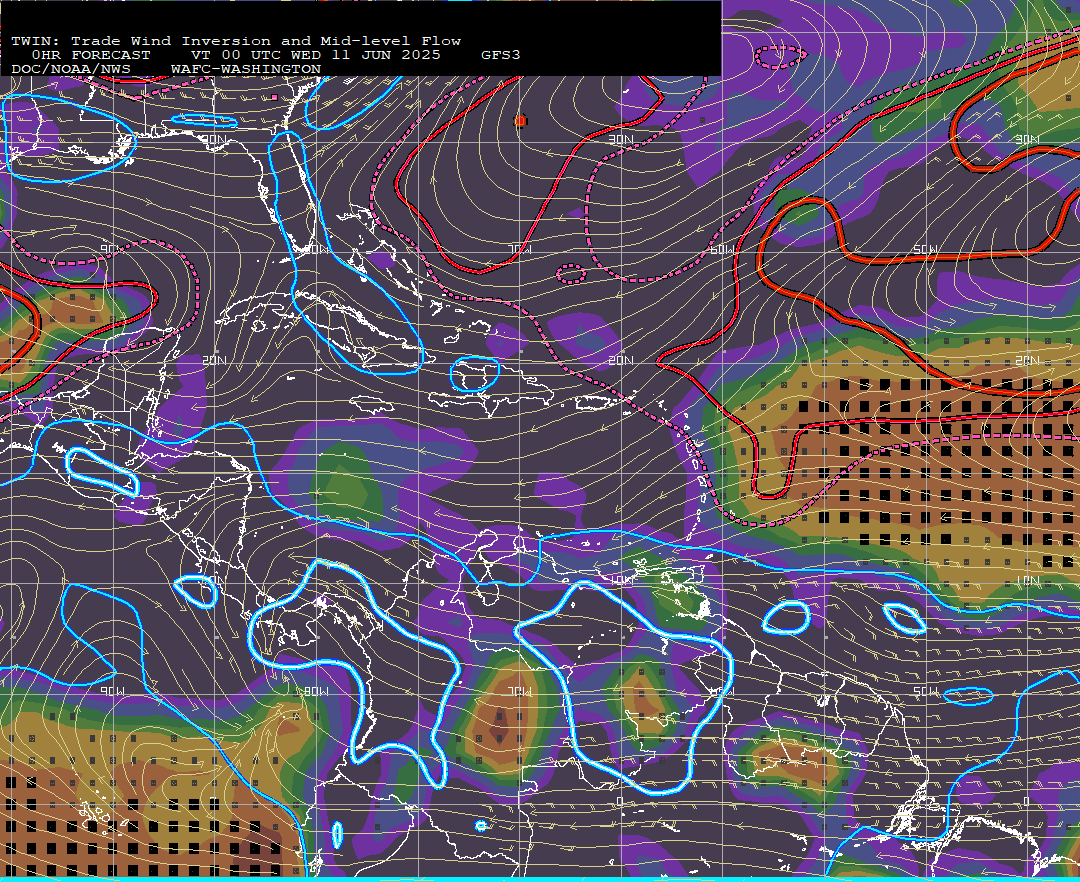Click the 70W longitude label over Colombia
The image size is (1080, 882).
point(520,691)
